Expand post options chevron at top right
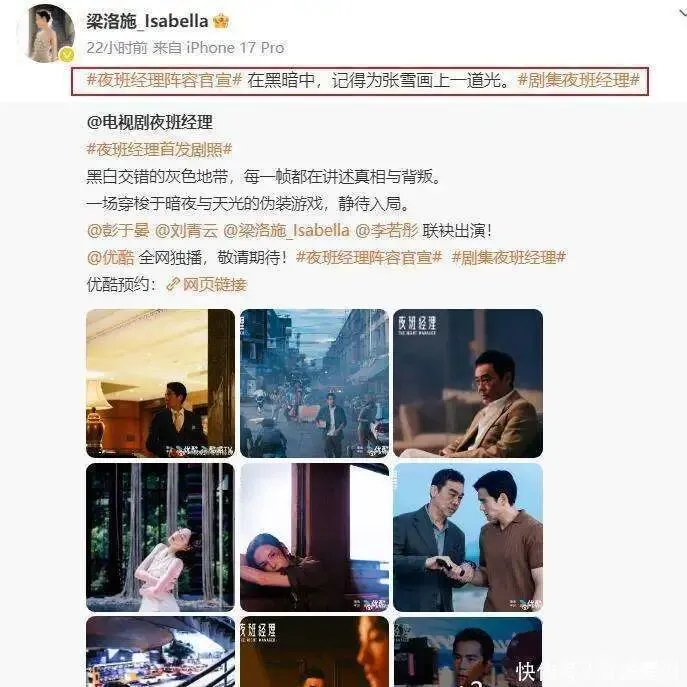The height and width of the screenshot is (687, 687). (x=681, y=12)
